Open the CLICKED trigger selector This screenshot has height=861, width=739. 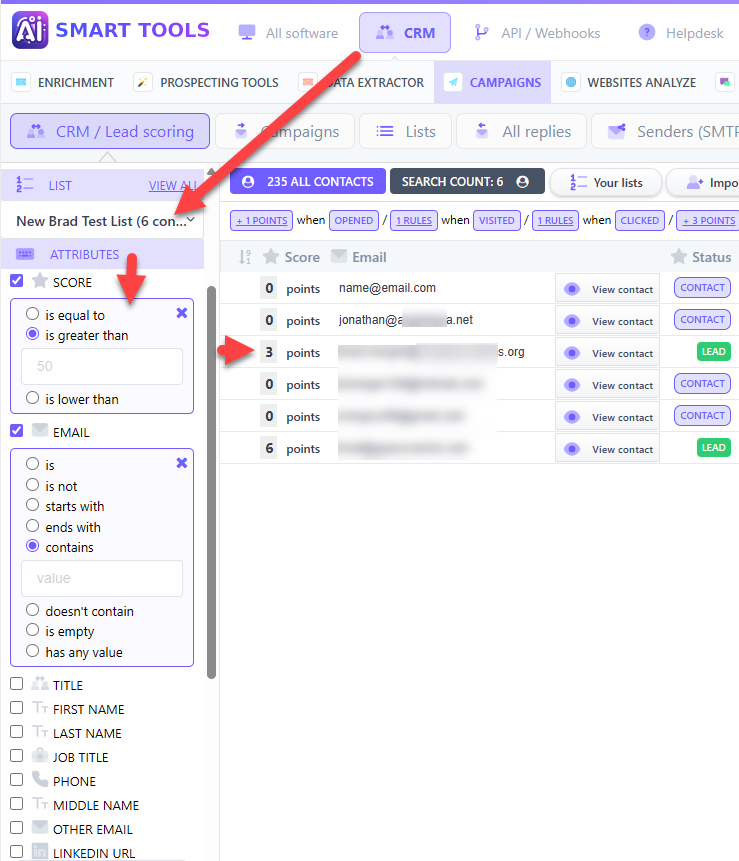coord(640,221)
